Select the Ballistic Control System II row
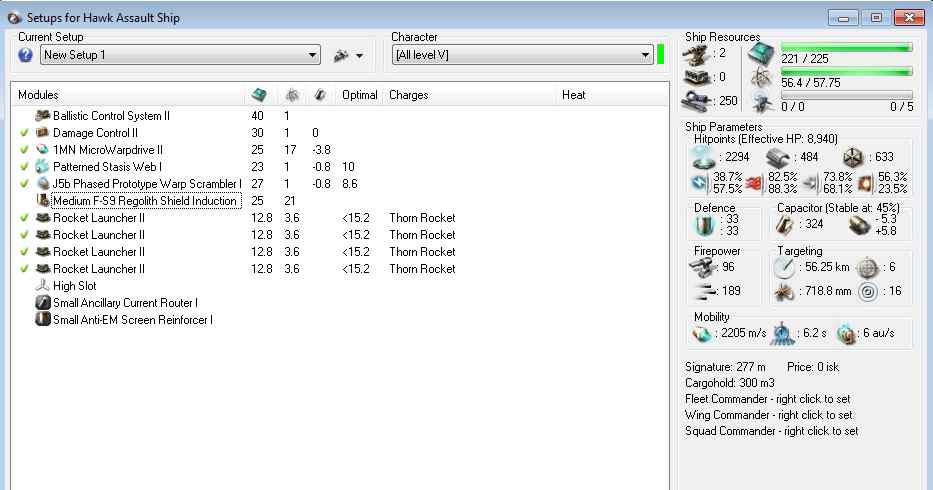The image size is (933, 490). [x=339, y=116]
